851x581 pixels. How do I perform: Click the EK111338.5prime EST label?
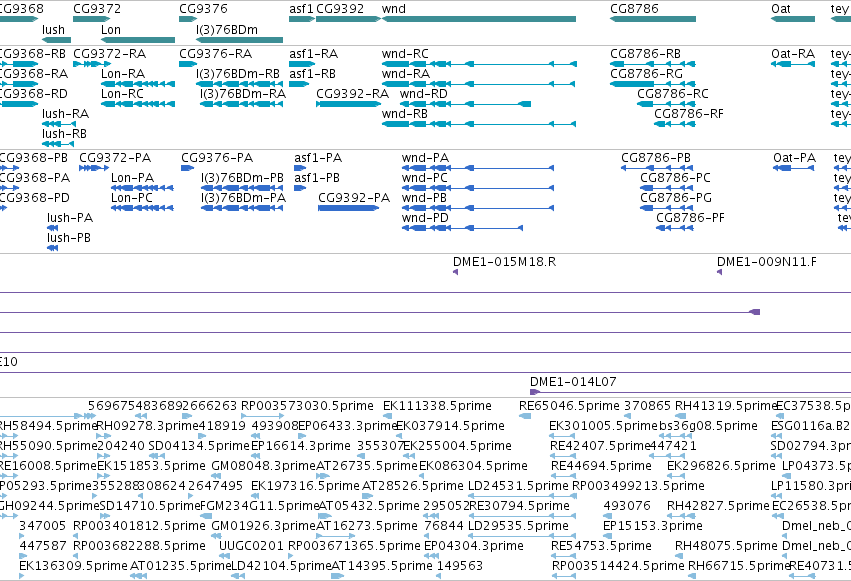point(437,406)
